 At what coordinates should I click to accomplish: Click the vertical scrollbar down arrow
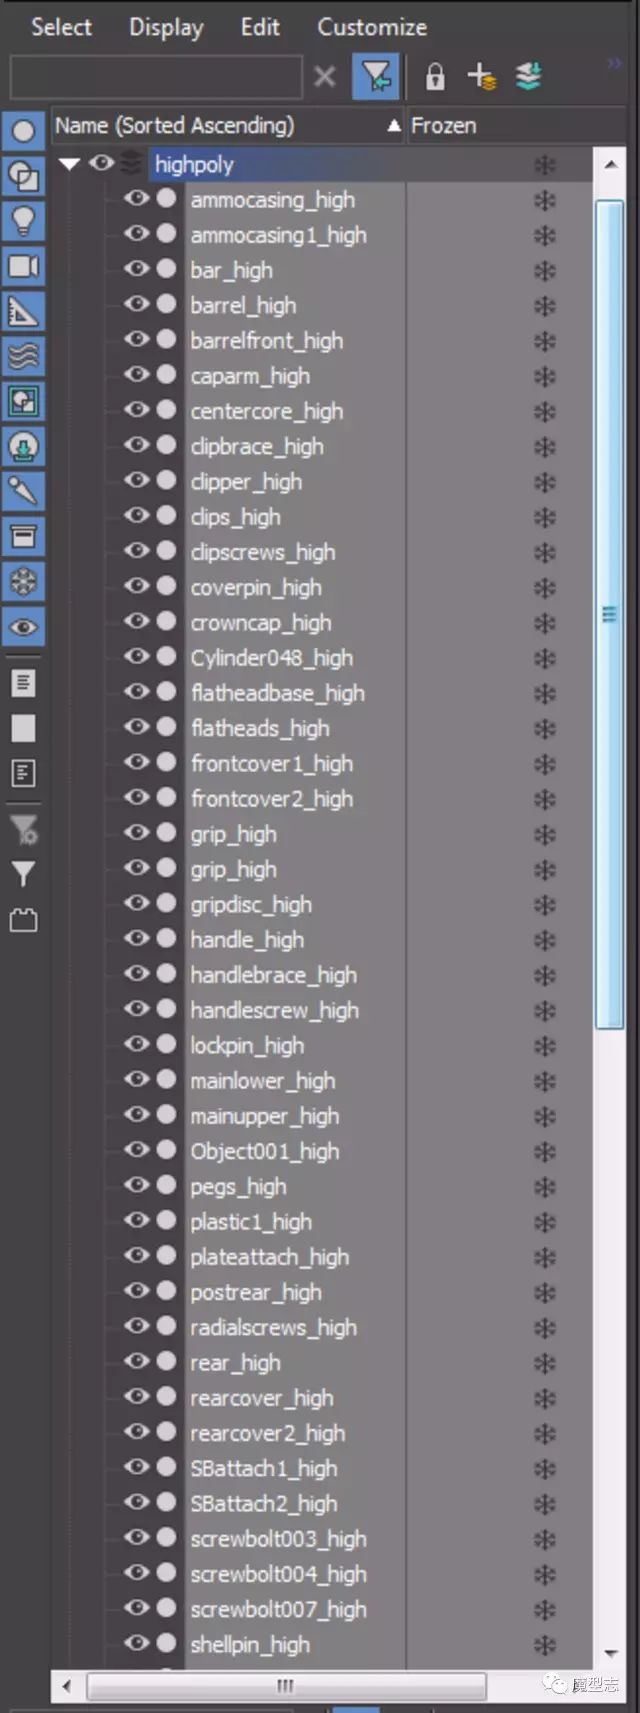[610, 1655]
